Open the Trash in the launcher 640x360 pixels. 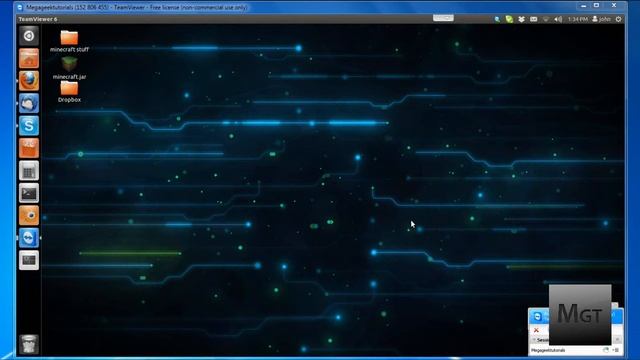tap(29, 344)
